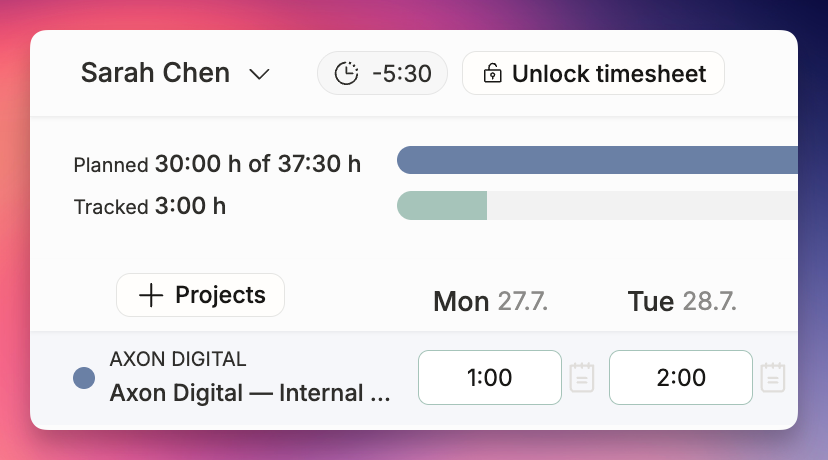The width and height of the screenshot is (828, 460).
Task: Click the gray unfilled part of Tracked bar
Action: 642,205
